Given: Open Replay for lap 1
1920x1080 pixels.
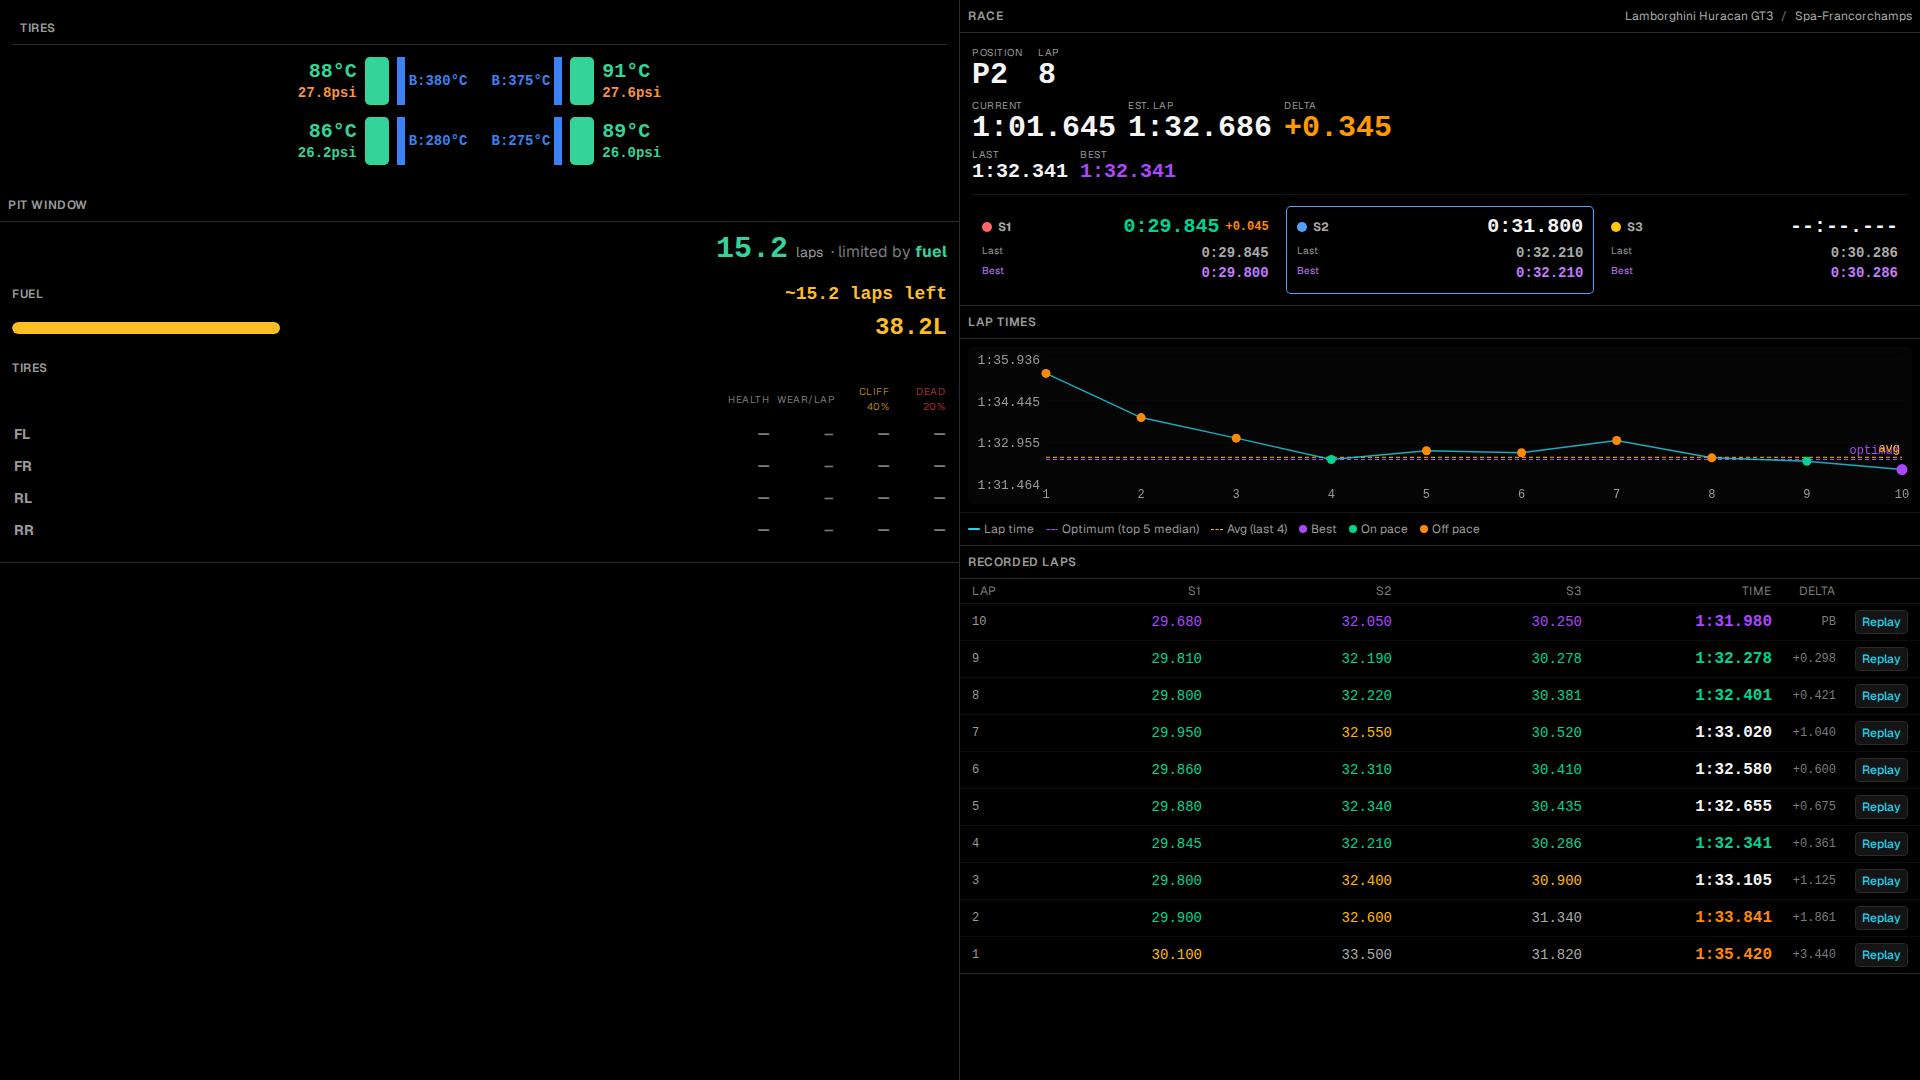Looking at the screenshot, I should click(1880, 955).
